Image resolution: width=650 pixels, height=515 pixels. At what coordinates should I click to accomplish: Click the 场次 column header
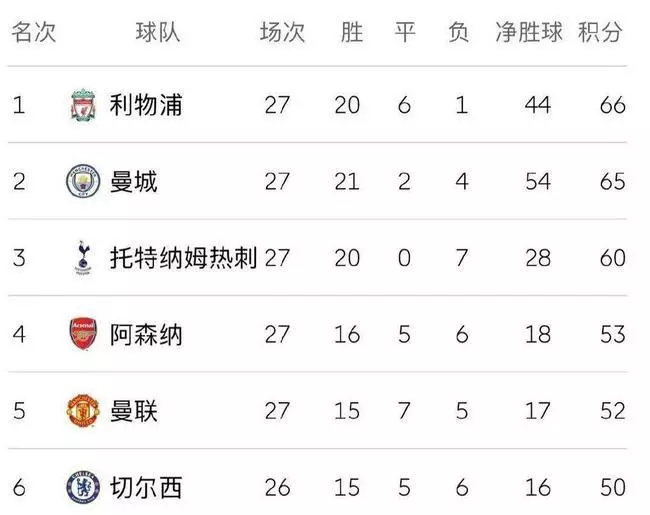click(x=282, y=32)
